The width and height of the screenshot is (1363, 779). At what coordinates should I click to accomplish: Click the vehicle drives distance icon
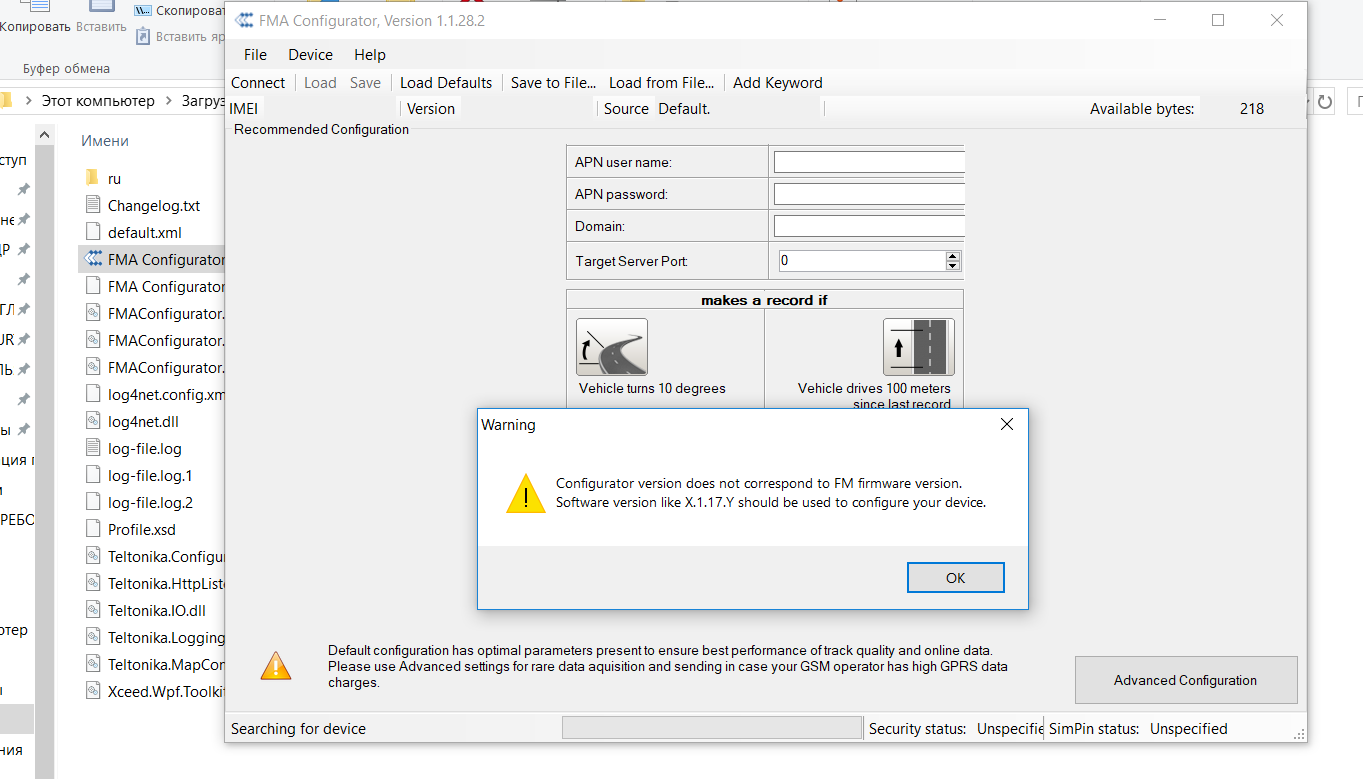(x=918, y=347)
